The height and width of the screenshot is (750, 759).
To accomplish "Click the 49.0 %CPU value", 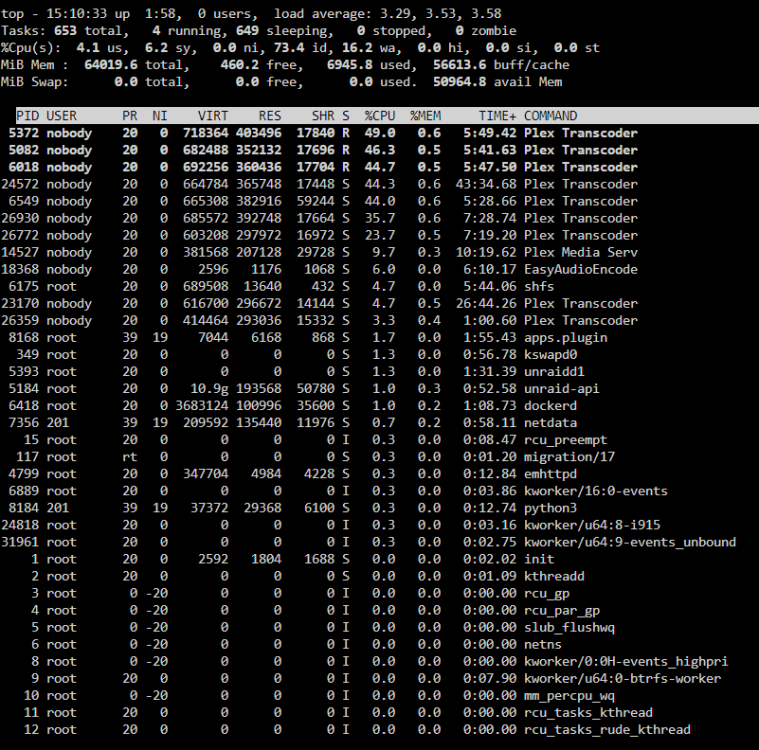I will tap(380, 133).
